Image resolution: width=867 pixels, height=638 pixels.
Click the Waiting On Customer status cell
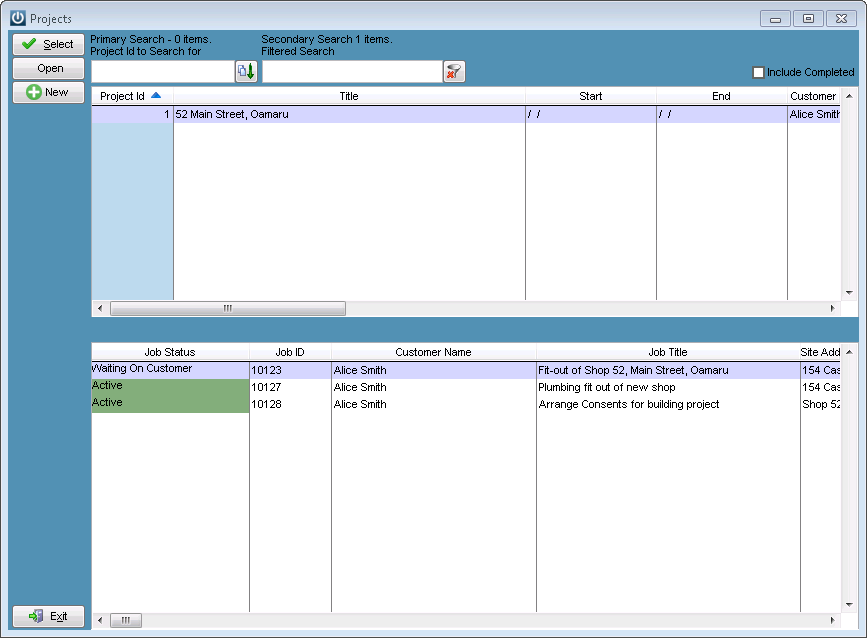[x=170, y=370]
